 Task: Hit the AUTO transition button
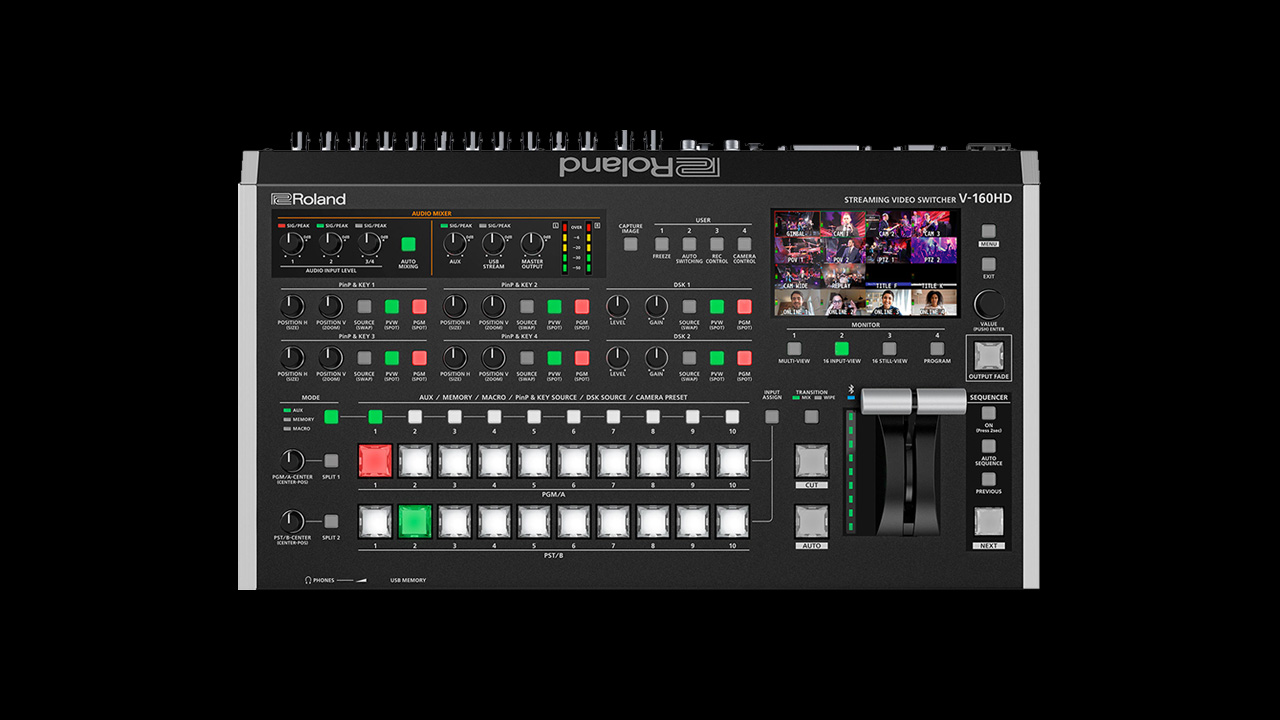pyautogui.click(x=811, y=522)
